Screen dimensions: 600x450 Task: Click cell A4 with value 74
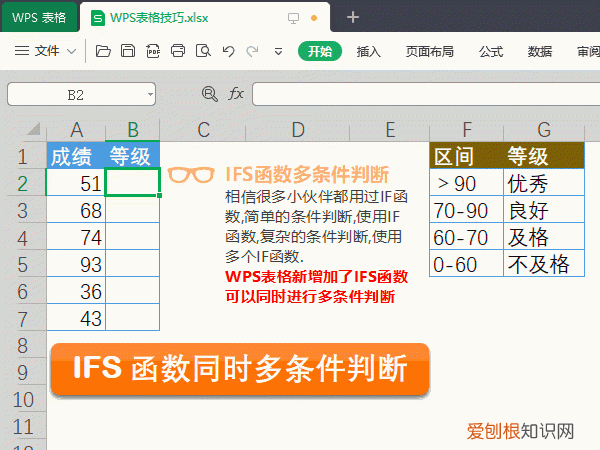76,237
